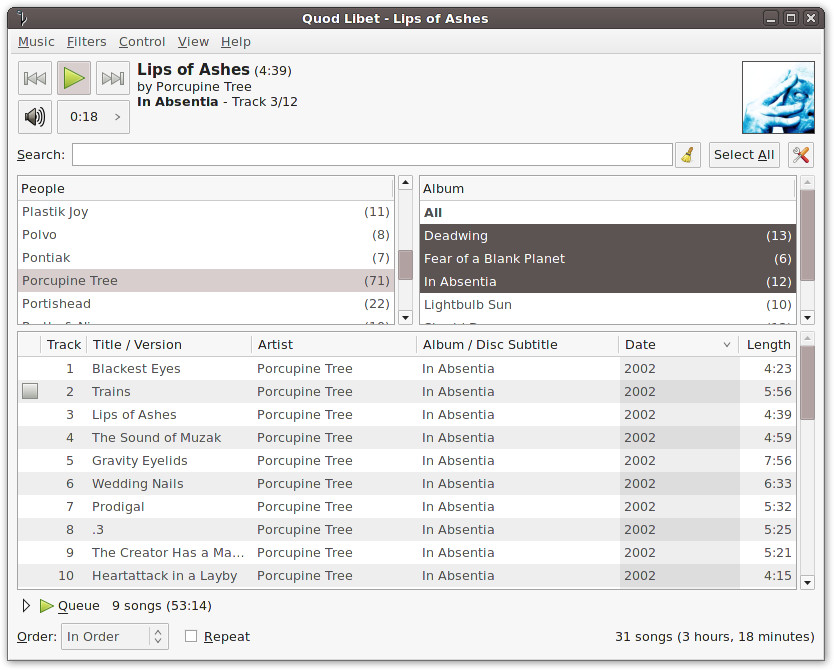834x670 pixels.
Task: Click the 0:18 elapsed time button
Action: (94, 117)
